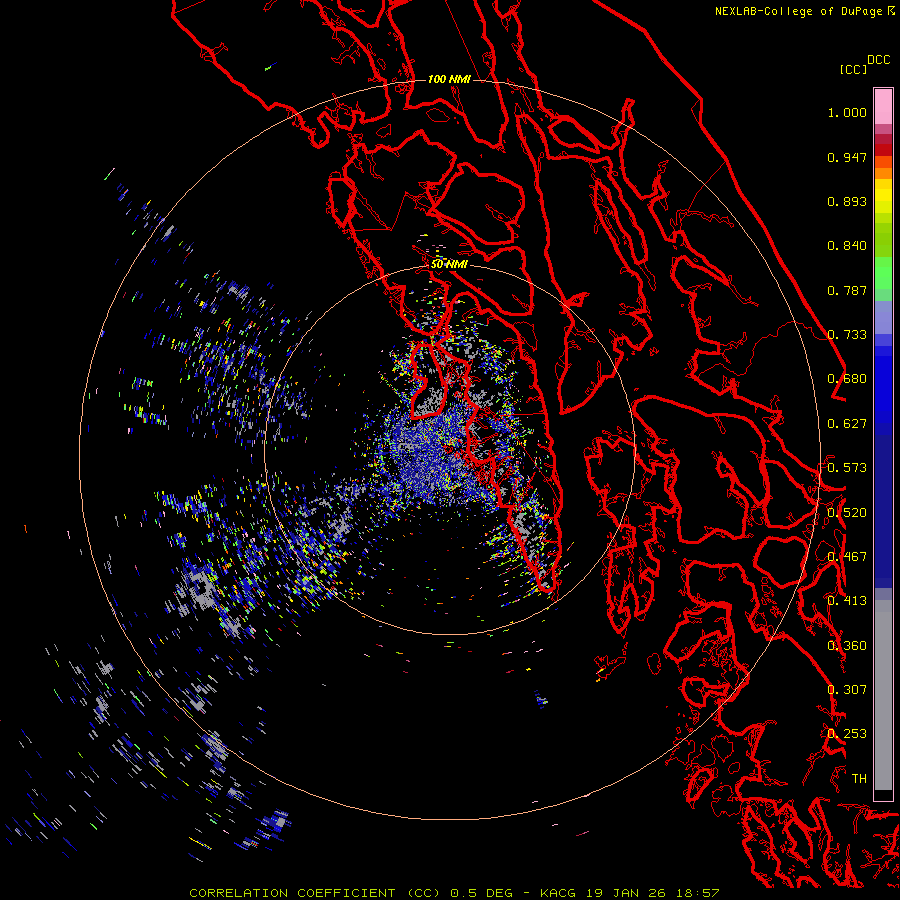900x900 pixels.
Task: Click the 0.413 value on the color scale
Action: pyautogui.click(x=847, y=601)
